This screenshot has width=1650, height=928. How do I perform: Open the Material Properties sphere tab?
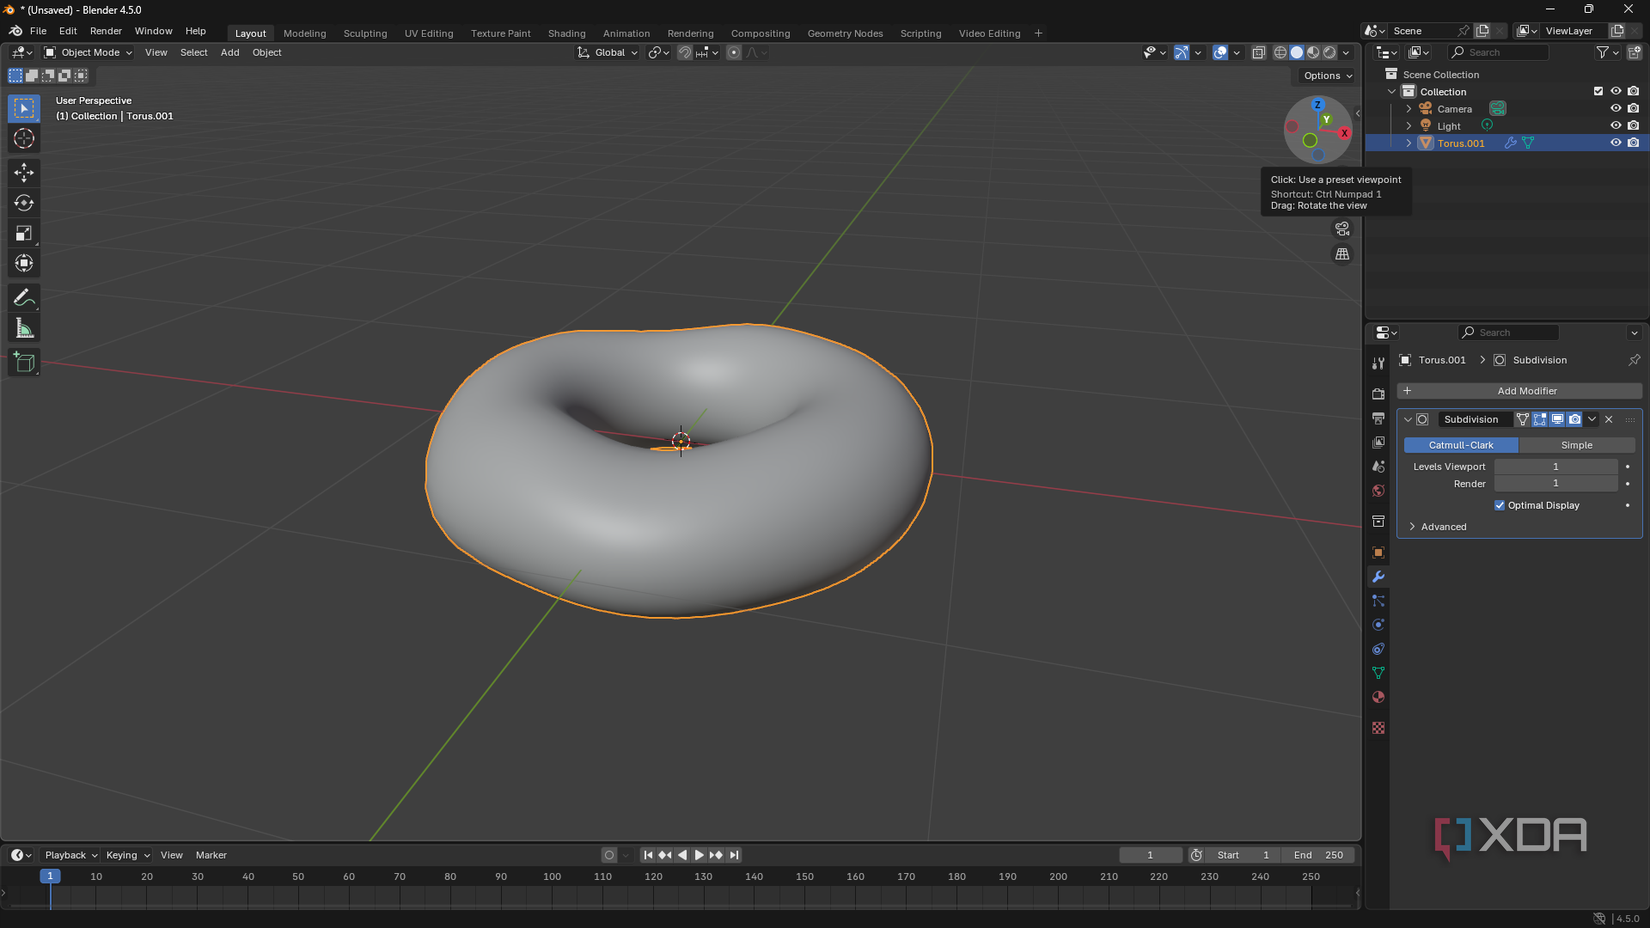tap(1378, 697)
